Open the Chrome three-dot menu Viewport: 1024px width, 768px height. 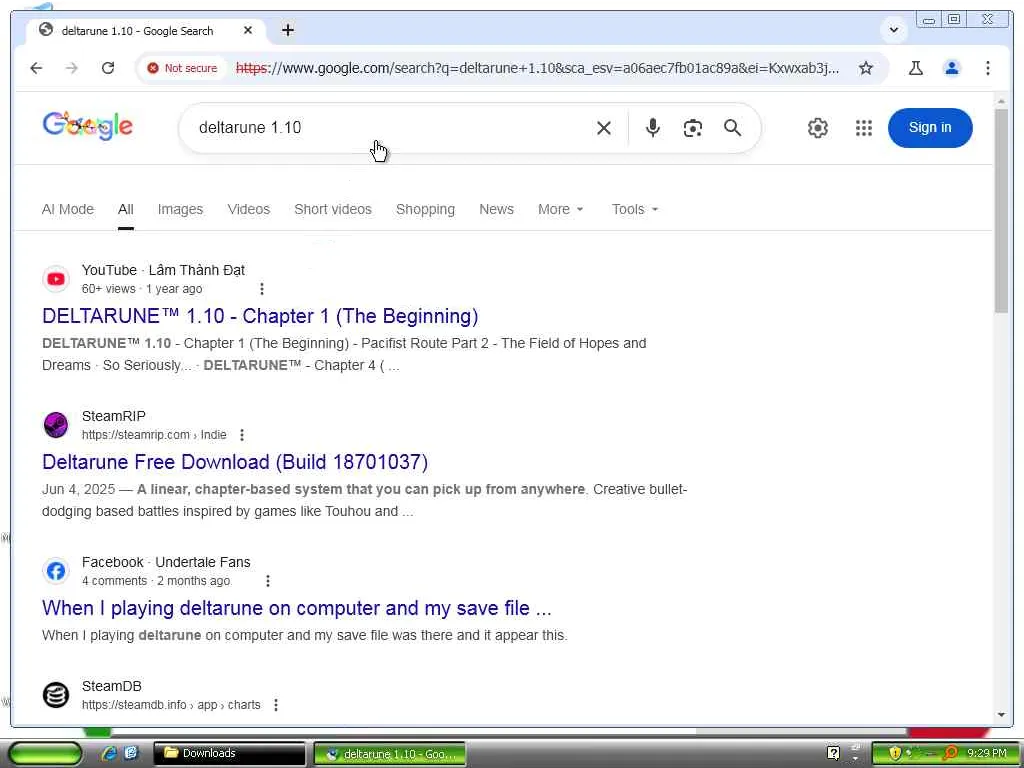[987, 68]
